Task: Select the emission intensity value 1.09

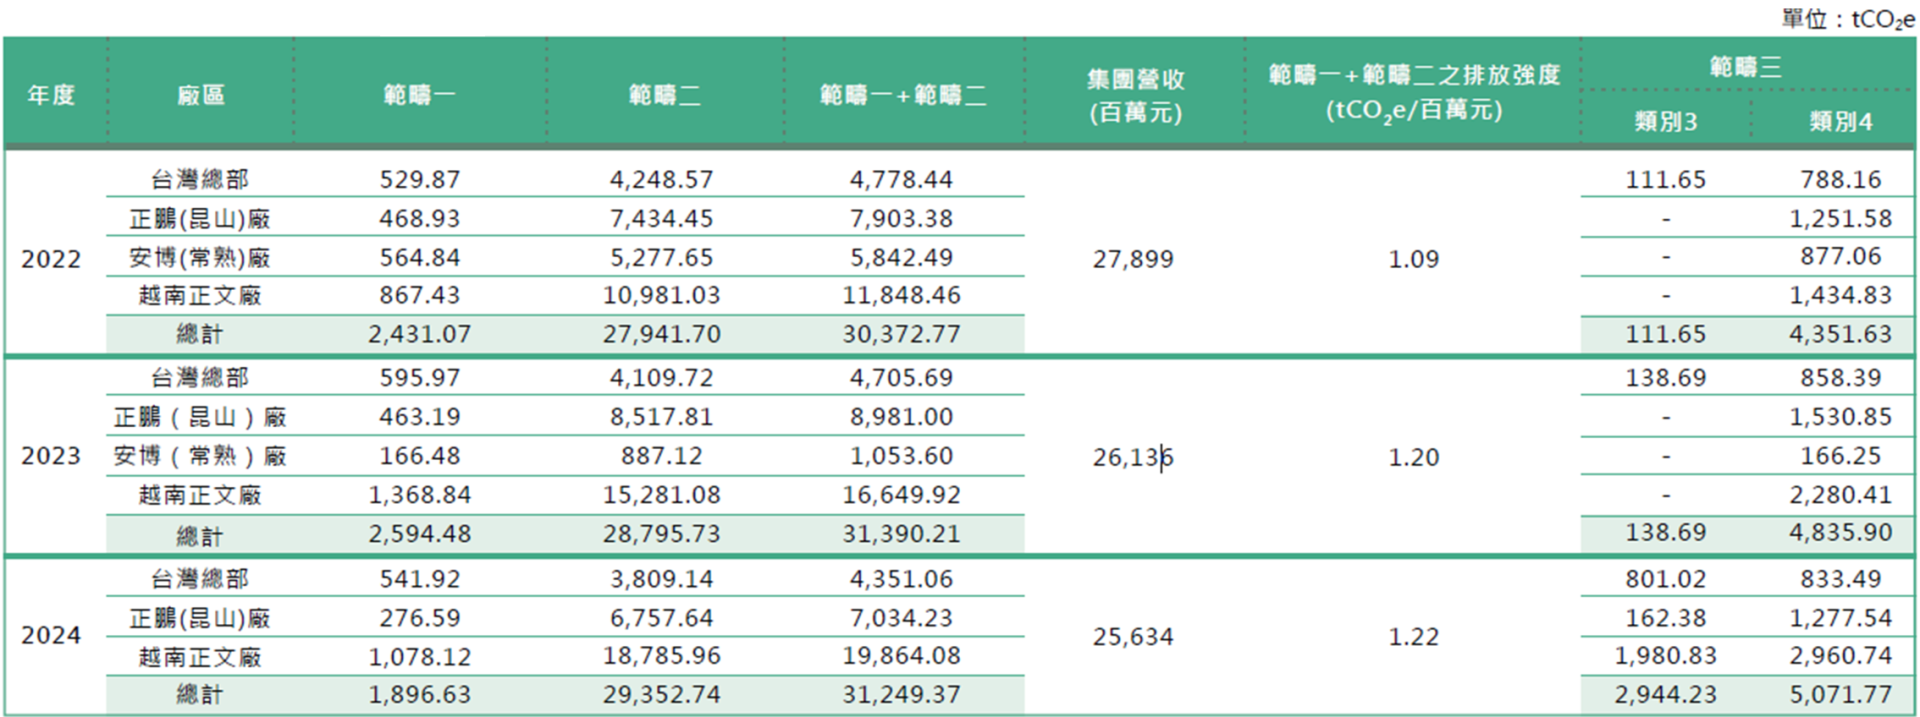Action: [1413, 259]
